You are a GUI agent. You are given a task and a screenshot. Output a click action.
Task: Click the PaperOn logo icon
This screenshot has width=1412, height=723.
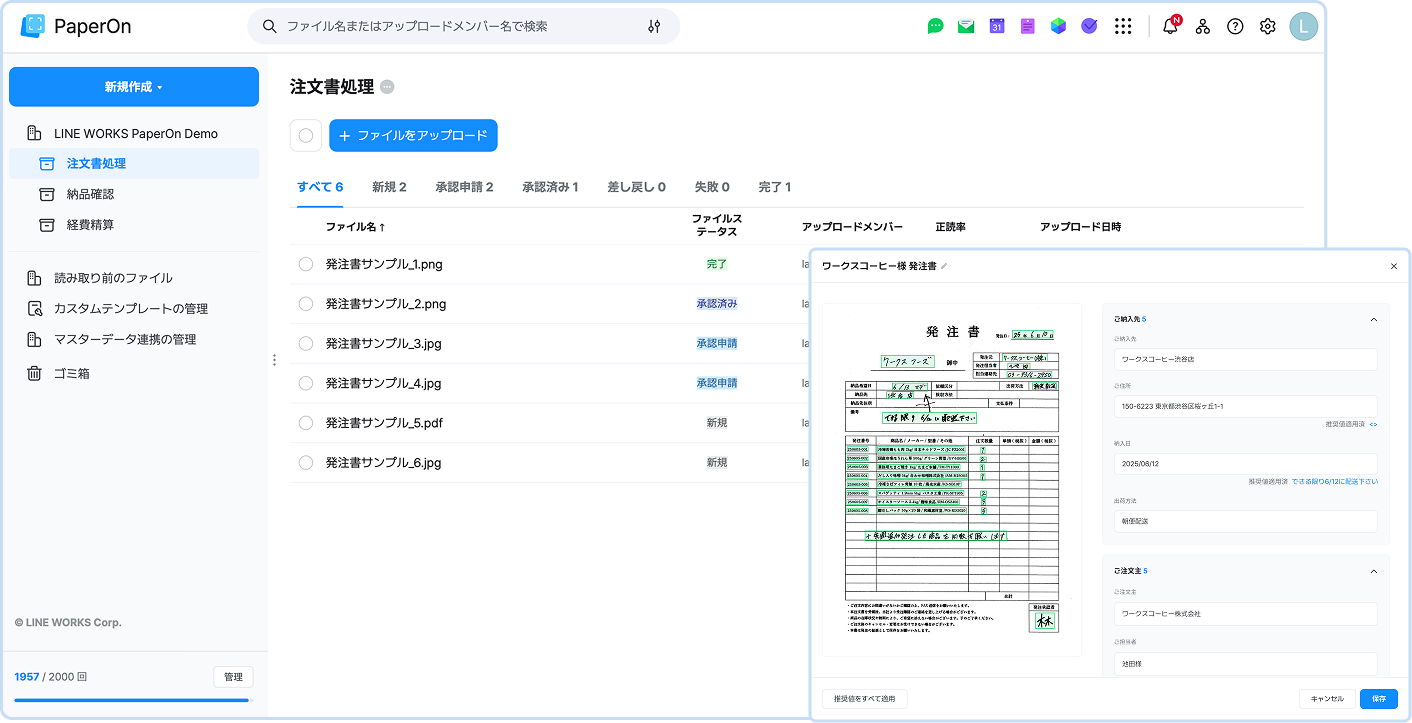coord(32,26)
